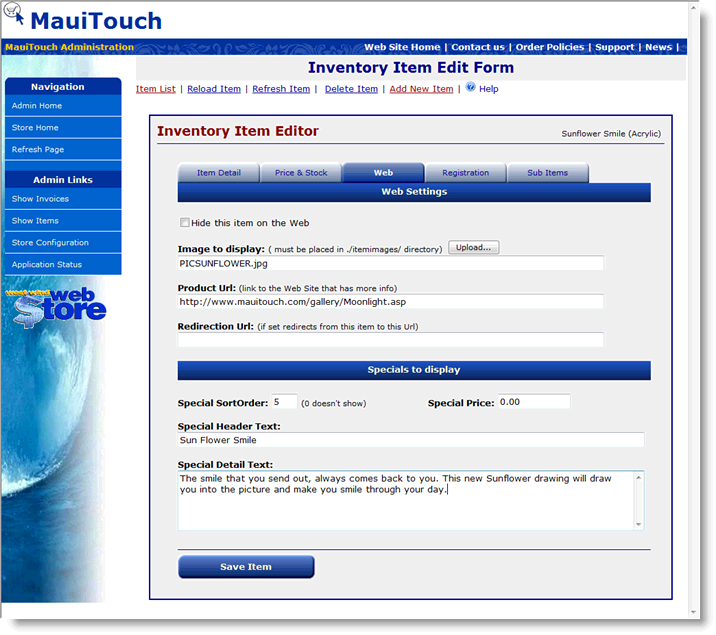Focus the Special SortOrder field
The height and width of the screenshot is (635, 716).
coord(284,402)
